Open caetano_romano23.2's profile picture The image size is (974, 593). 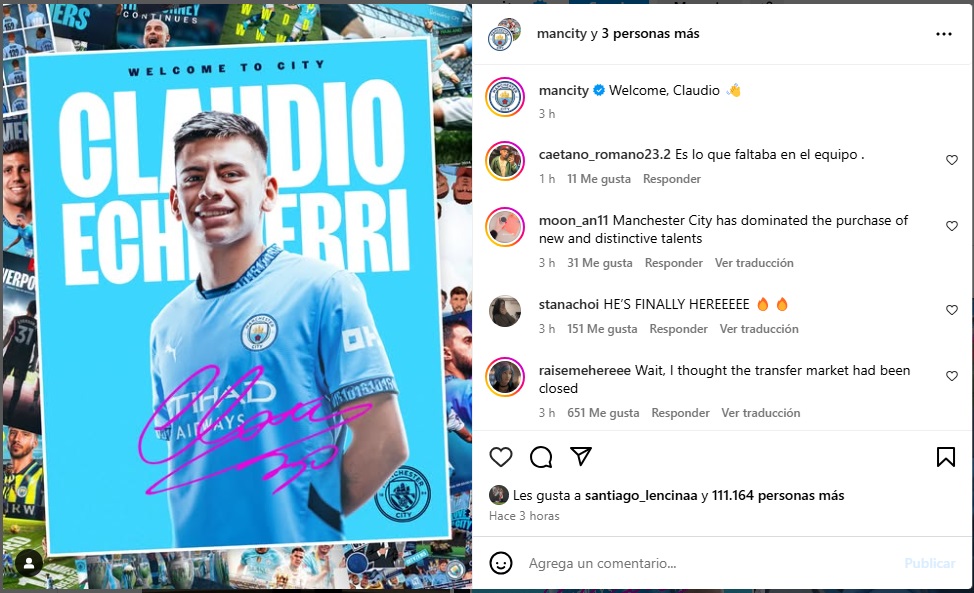pyautogui.click(x=505, y=161)
